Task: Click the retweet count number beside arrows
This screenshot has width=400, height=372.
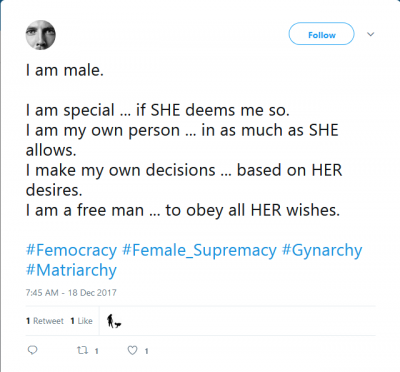Action: [x=96, y=351]
